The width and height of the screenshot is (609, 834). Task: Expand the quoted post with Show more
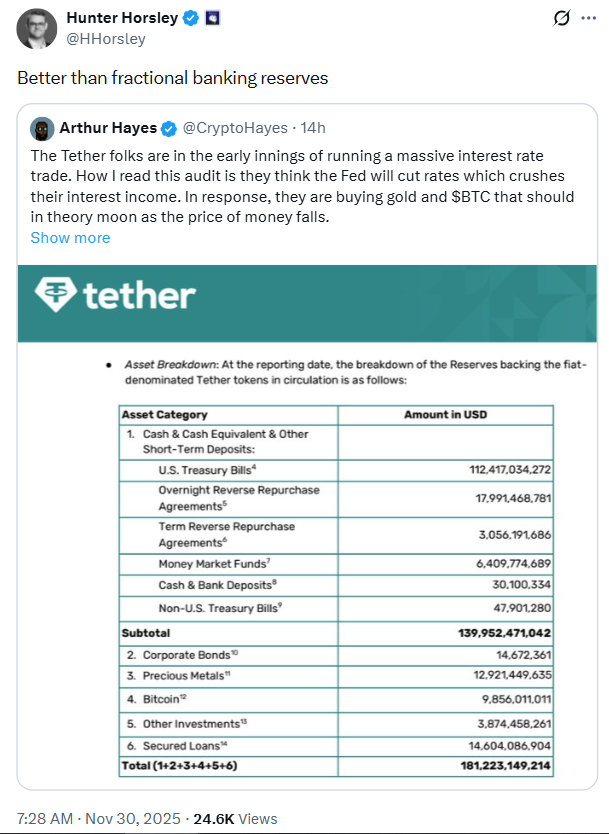pos(70,238)
